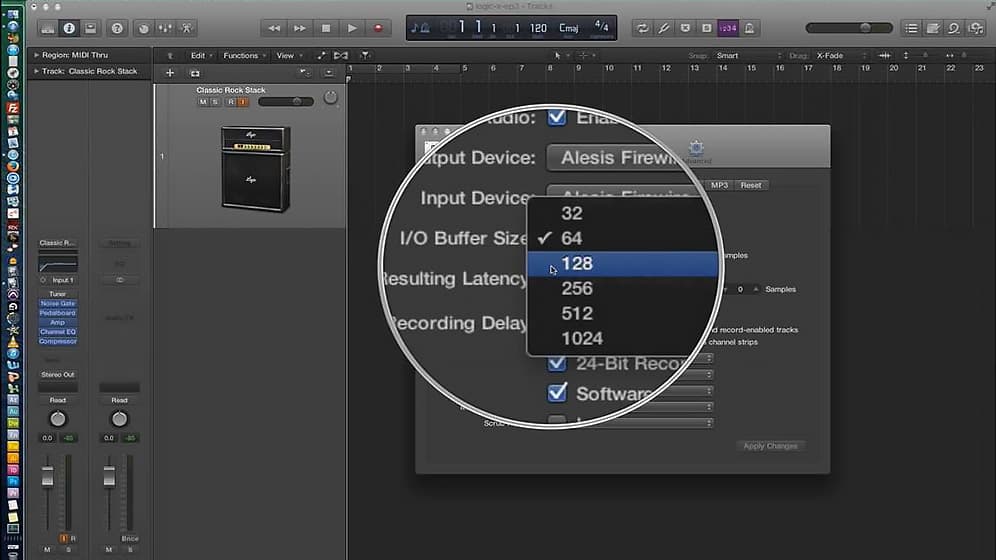The width and height of the screenshot is (996, 560).
Task: Toggle the Replace mode icon
Action: pos(685,28)
